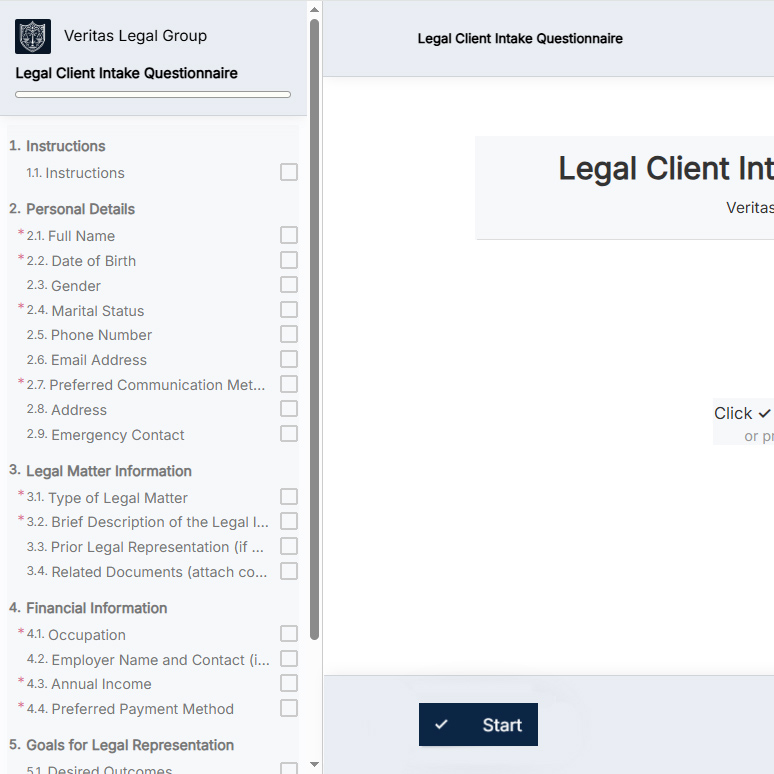The image size is (774, 774).
Task: Tick the 2.5 Phone Number checkbox
Action: pyautogui.click(x=289, y=334)
